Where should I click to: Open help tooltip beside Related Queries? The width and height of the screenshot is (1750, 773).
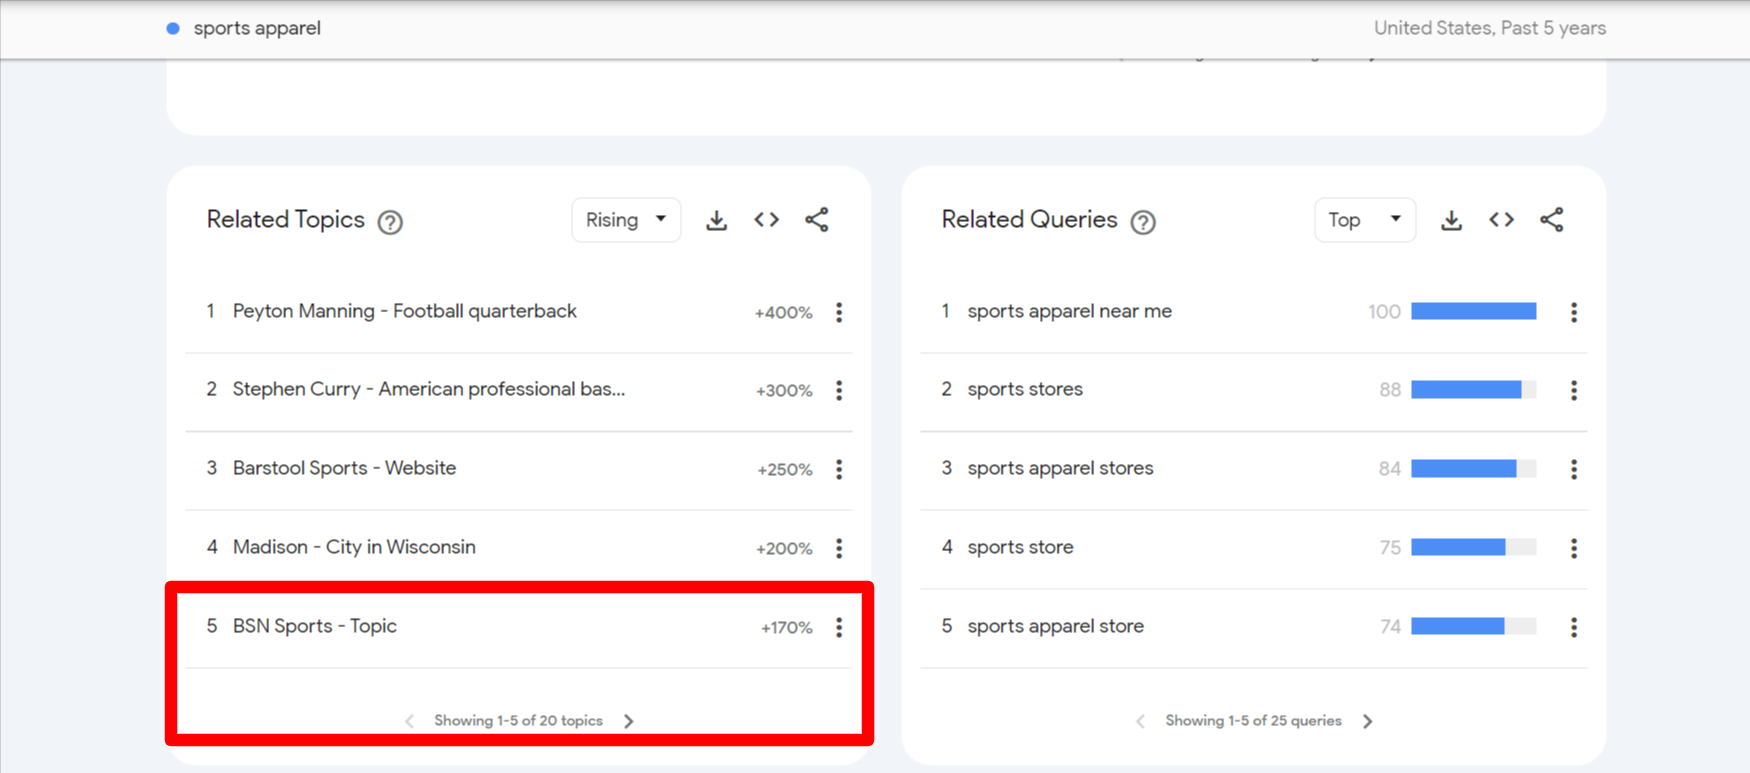point(1143,222)
